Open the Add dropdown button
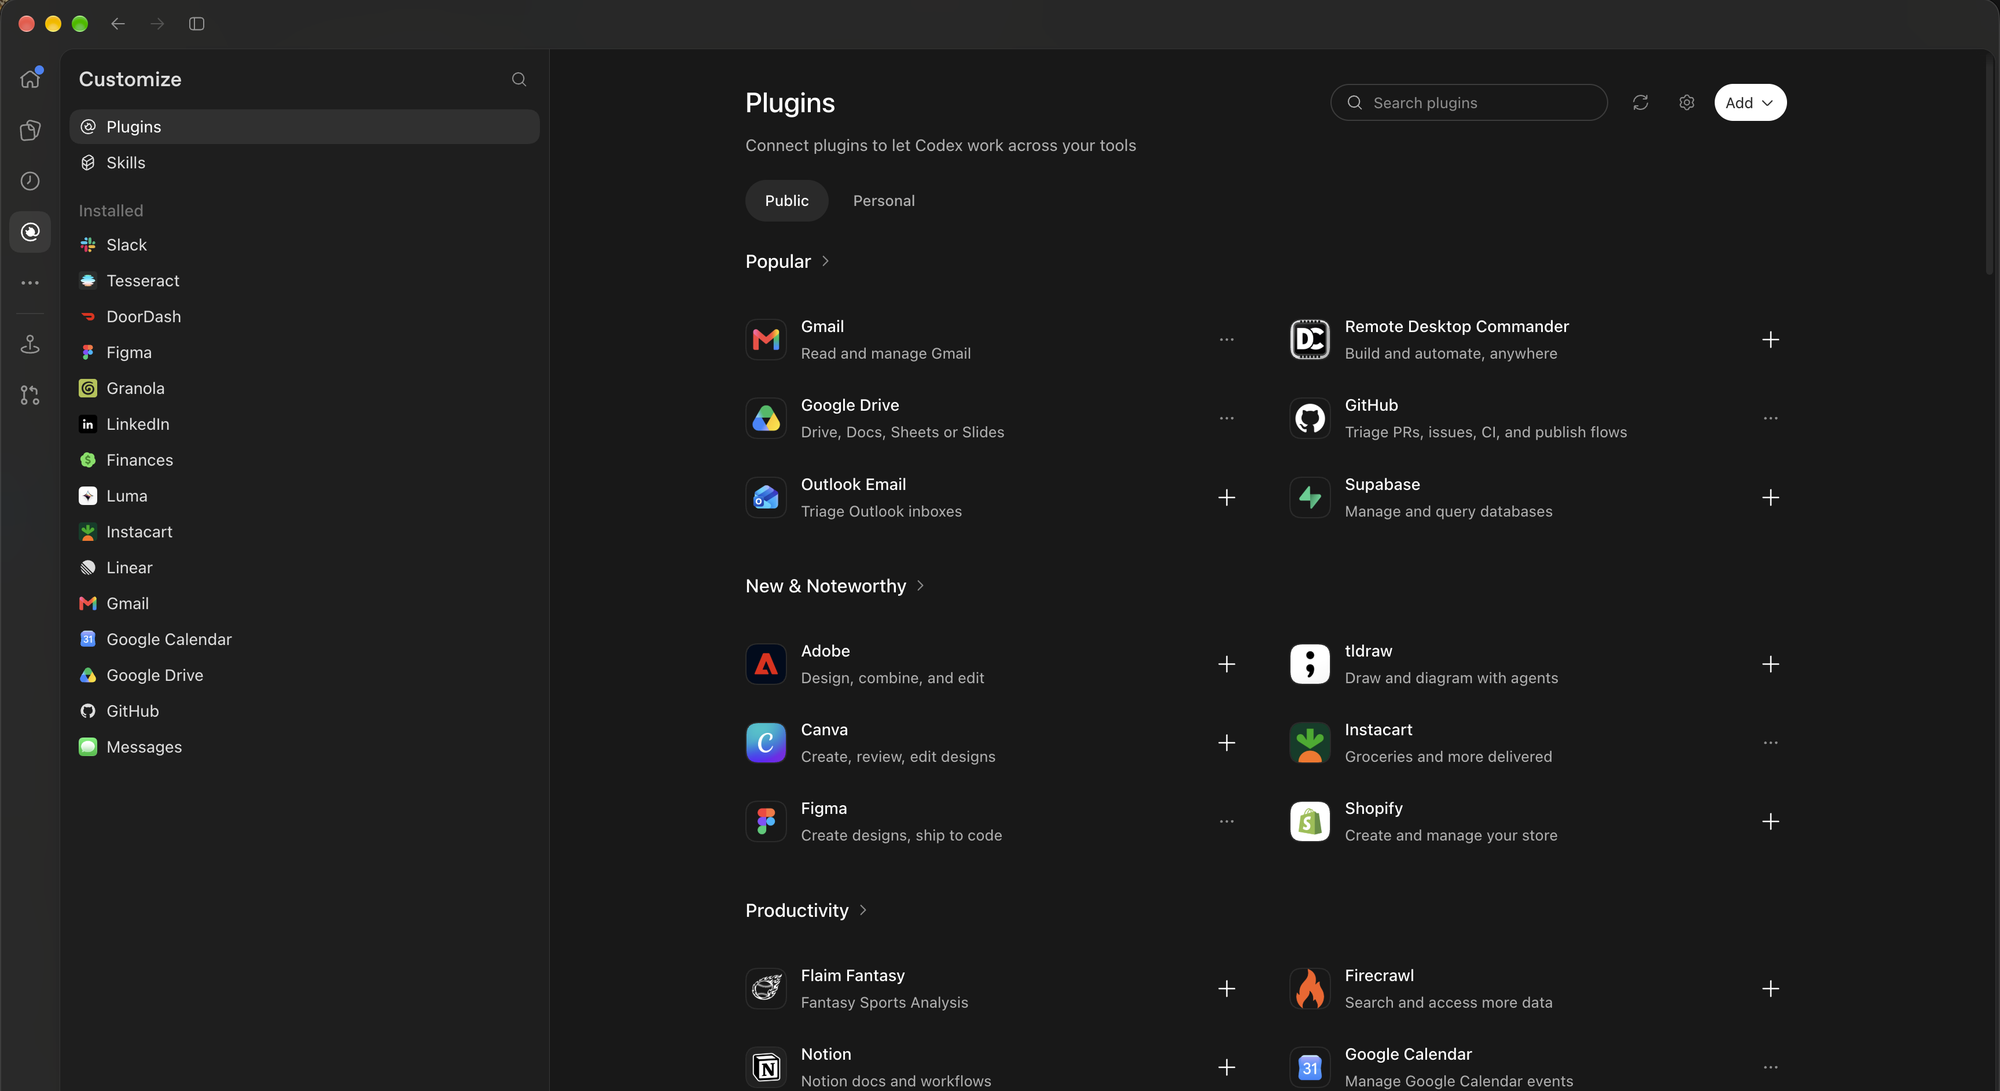2000x1091 pixels. pyautogui.click(x=1750, y=103)
